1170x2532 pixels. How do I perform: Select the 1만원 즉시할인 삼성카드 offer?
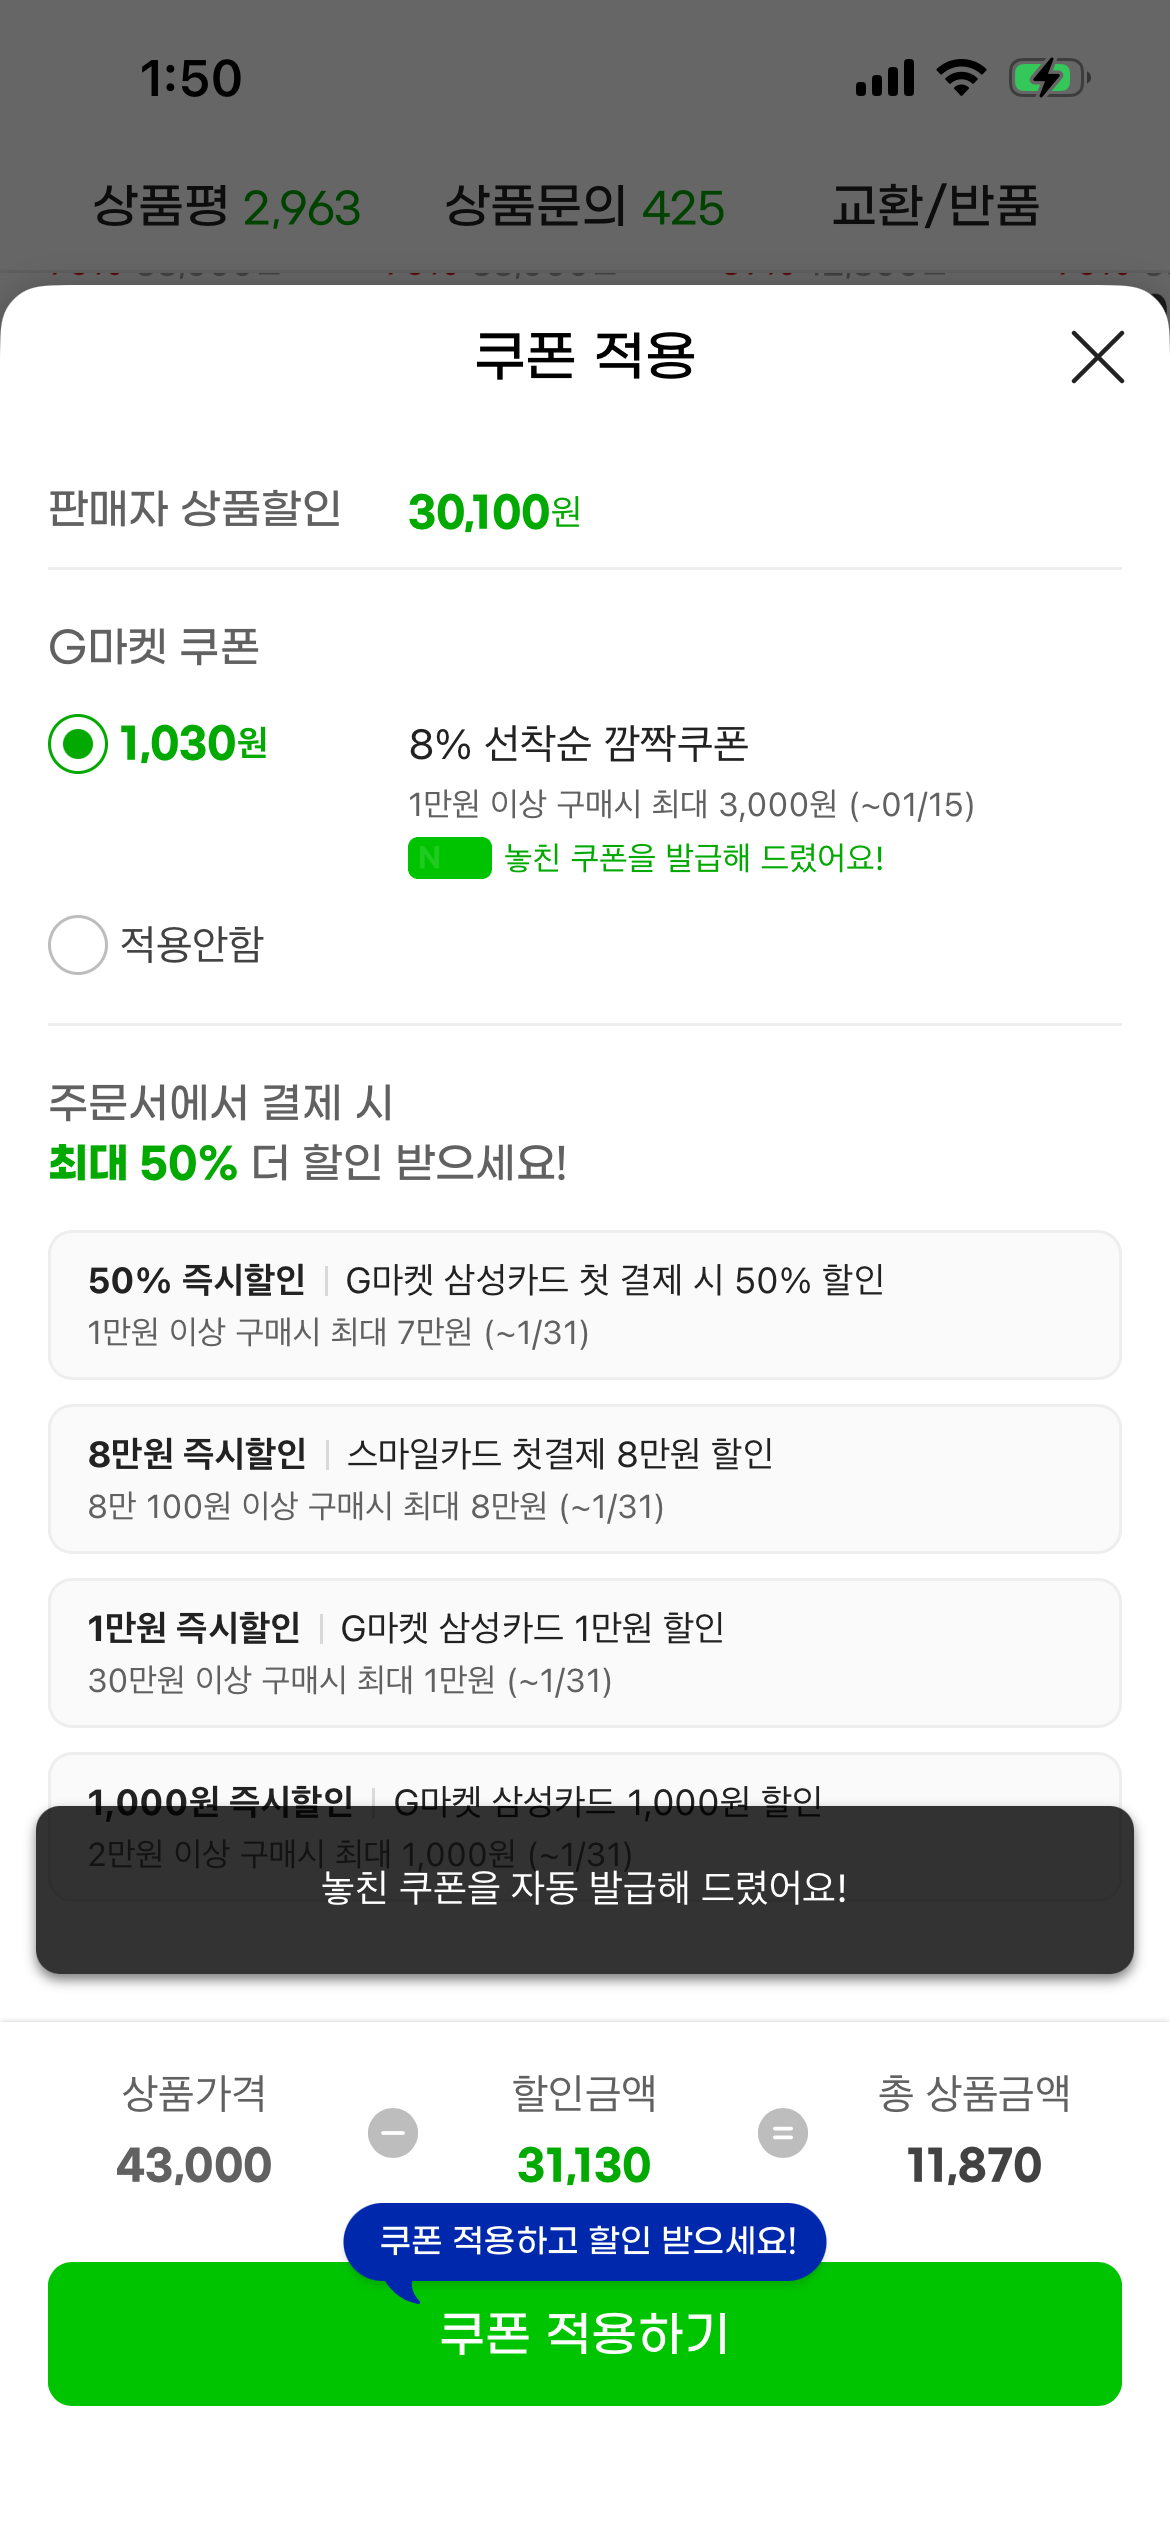click(584, 1653)
